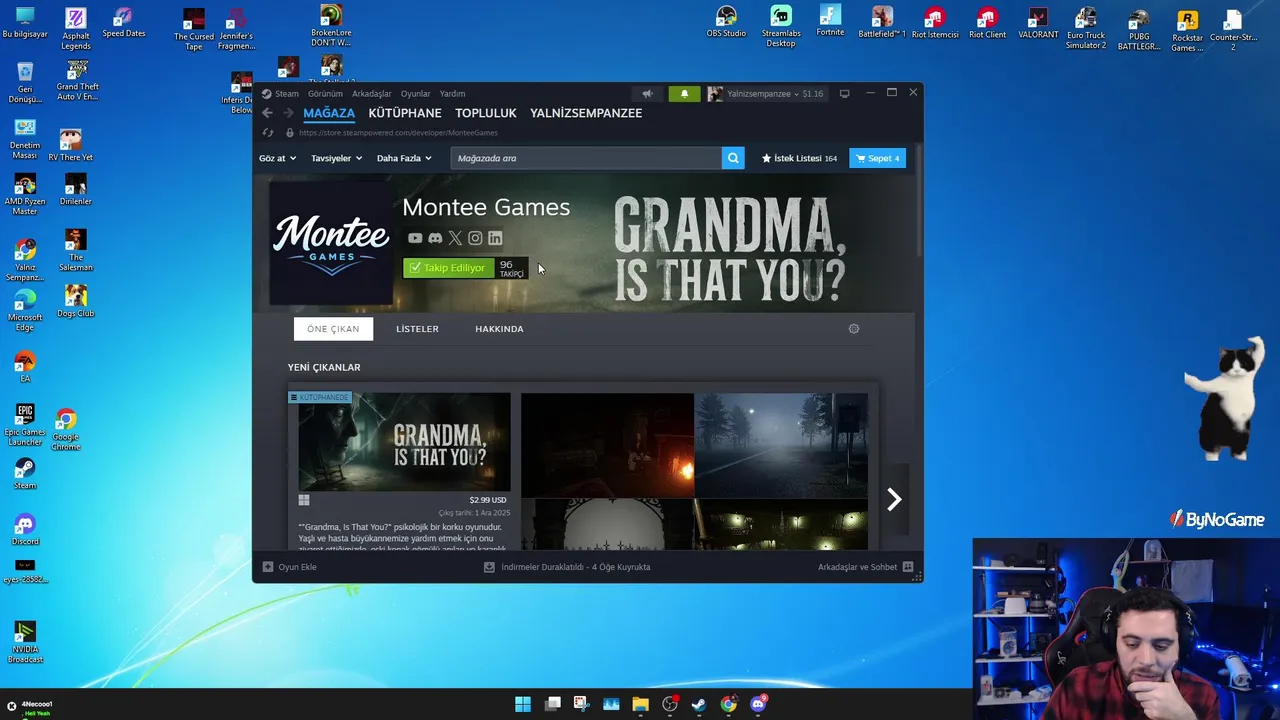
Task: Open the foggy forest screenshot thumbnail
Action: coord(781,445)
